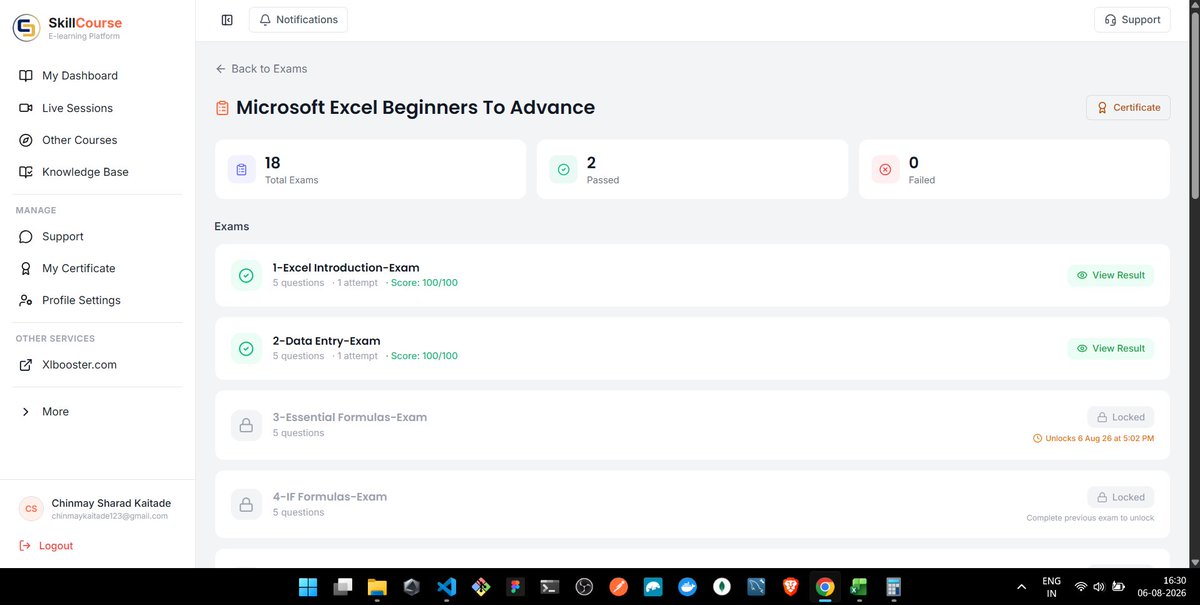1200x605 pixels.
Task: Click the SkillCourse logo icon
Action: pyautogui.click(x=26, y=28)
